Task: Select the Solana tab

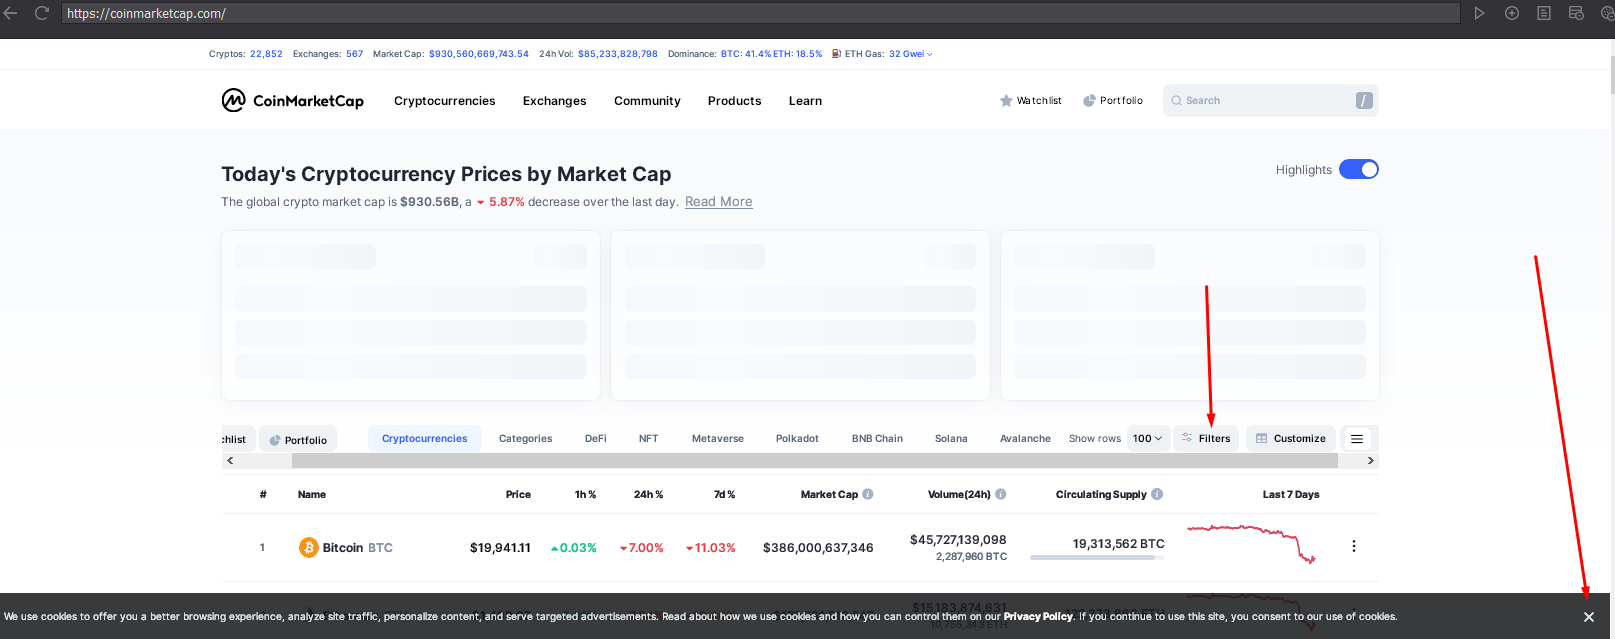Action: 951,439
